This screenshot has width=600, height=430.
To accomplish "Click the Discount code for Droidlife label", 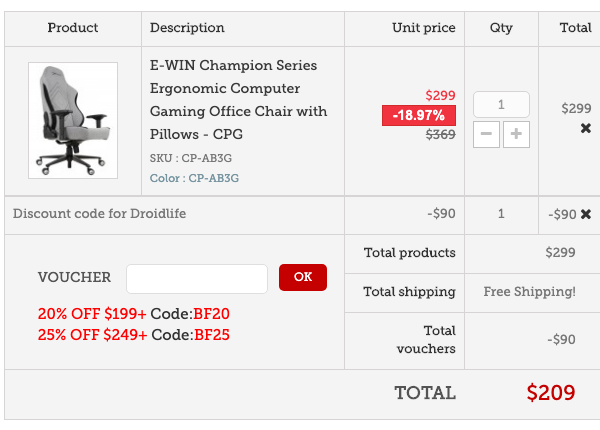I will (99, 214).
